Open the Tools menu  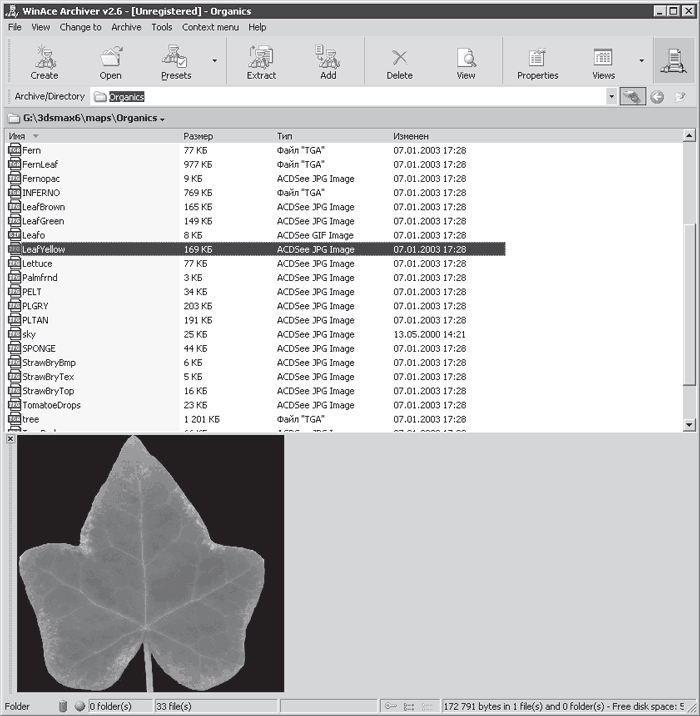[x=162, y=27]
